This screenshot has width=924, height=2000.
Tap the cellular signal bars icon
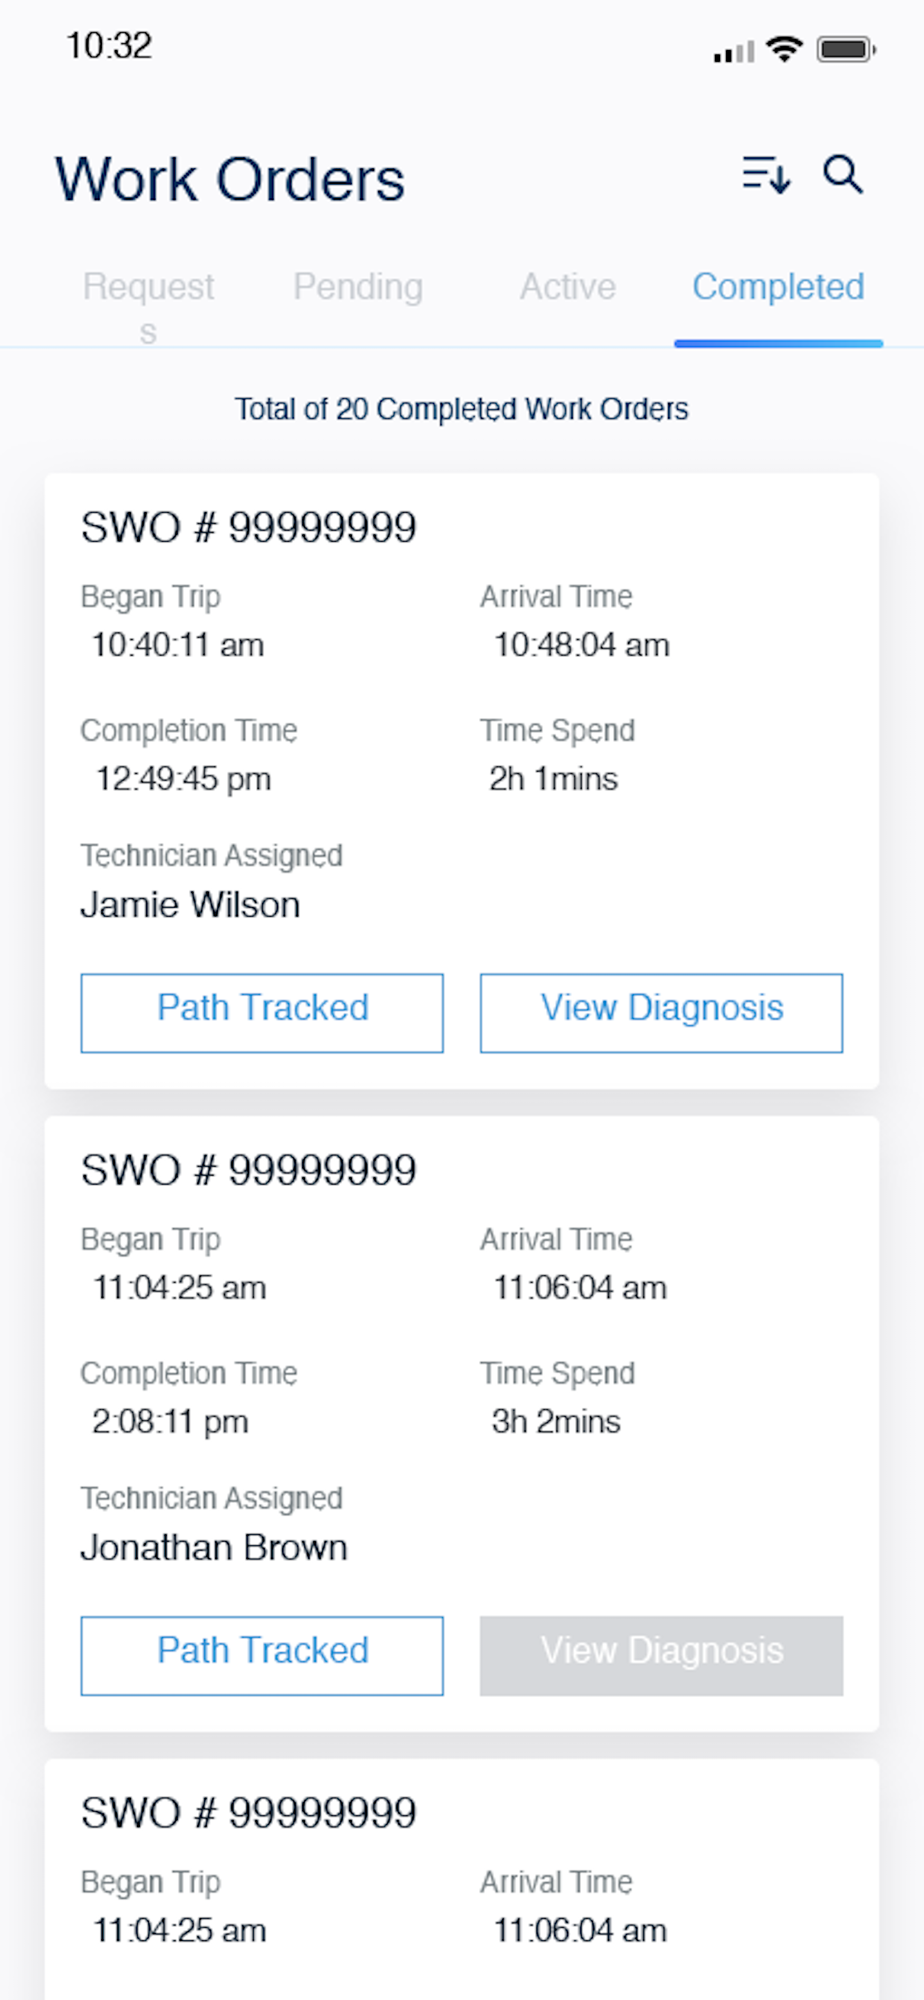pyautogui.click(x=734, y=51)
